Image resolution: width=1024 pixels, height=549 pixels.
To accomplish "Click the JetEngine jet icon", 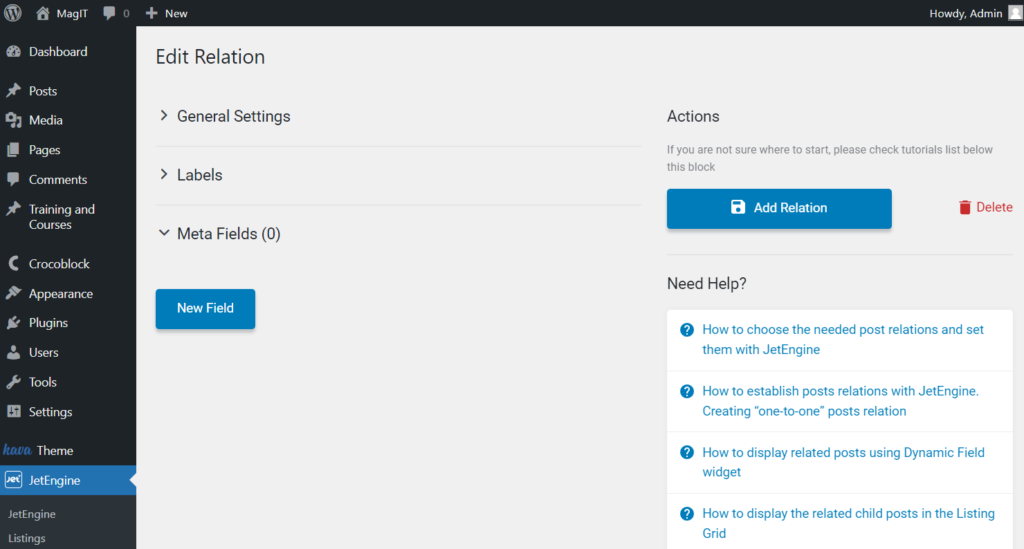I will 14,480.
